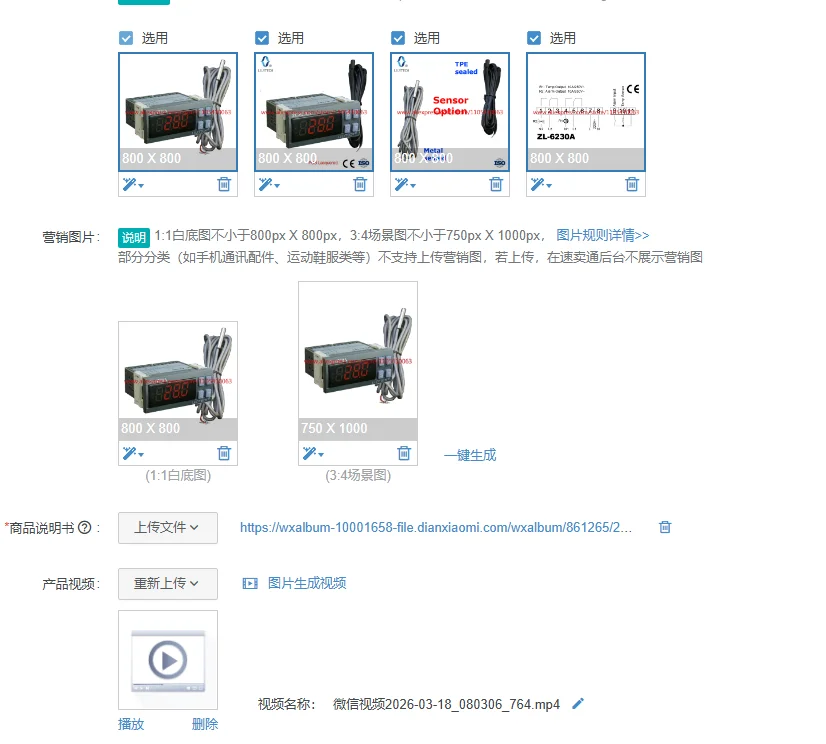The width and height of the screenshot is (826, 744).
Task: Click the (1:1白底图) caption
Action: 178,475
